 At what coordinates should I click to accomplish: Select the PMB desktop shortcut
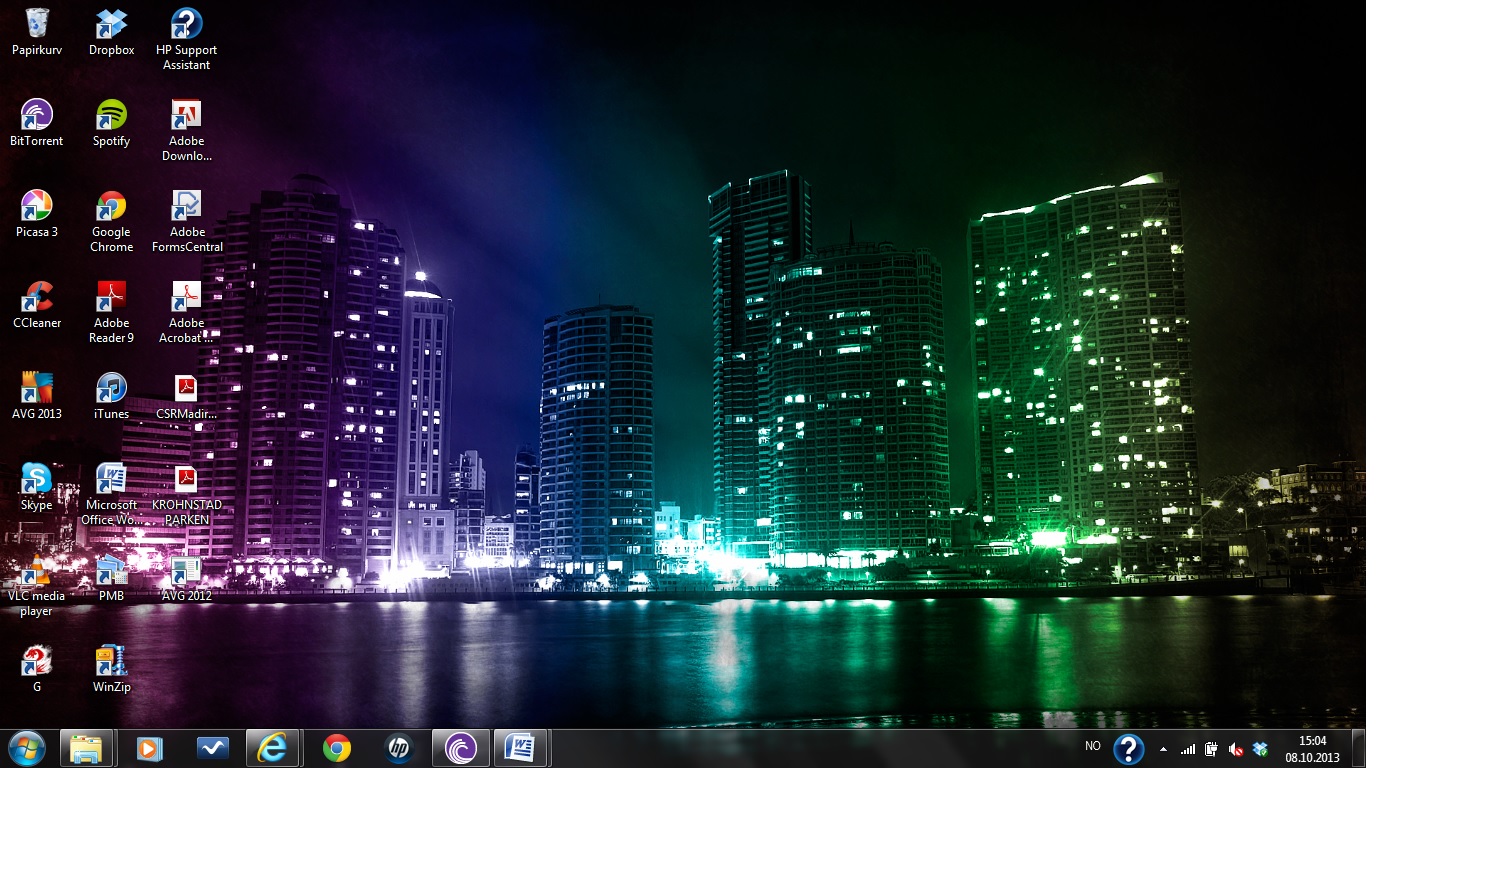[x=111, y=578]
